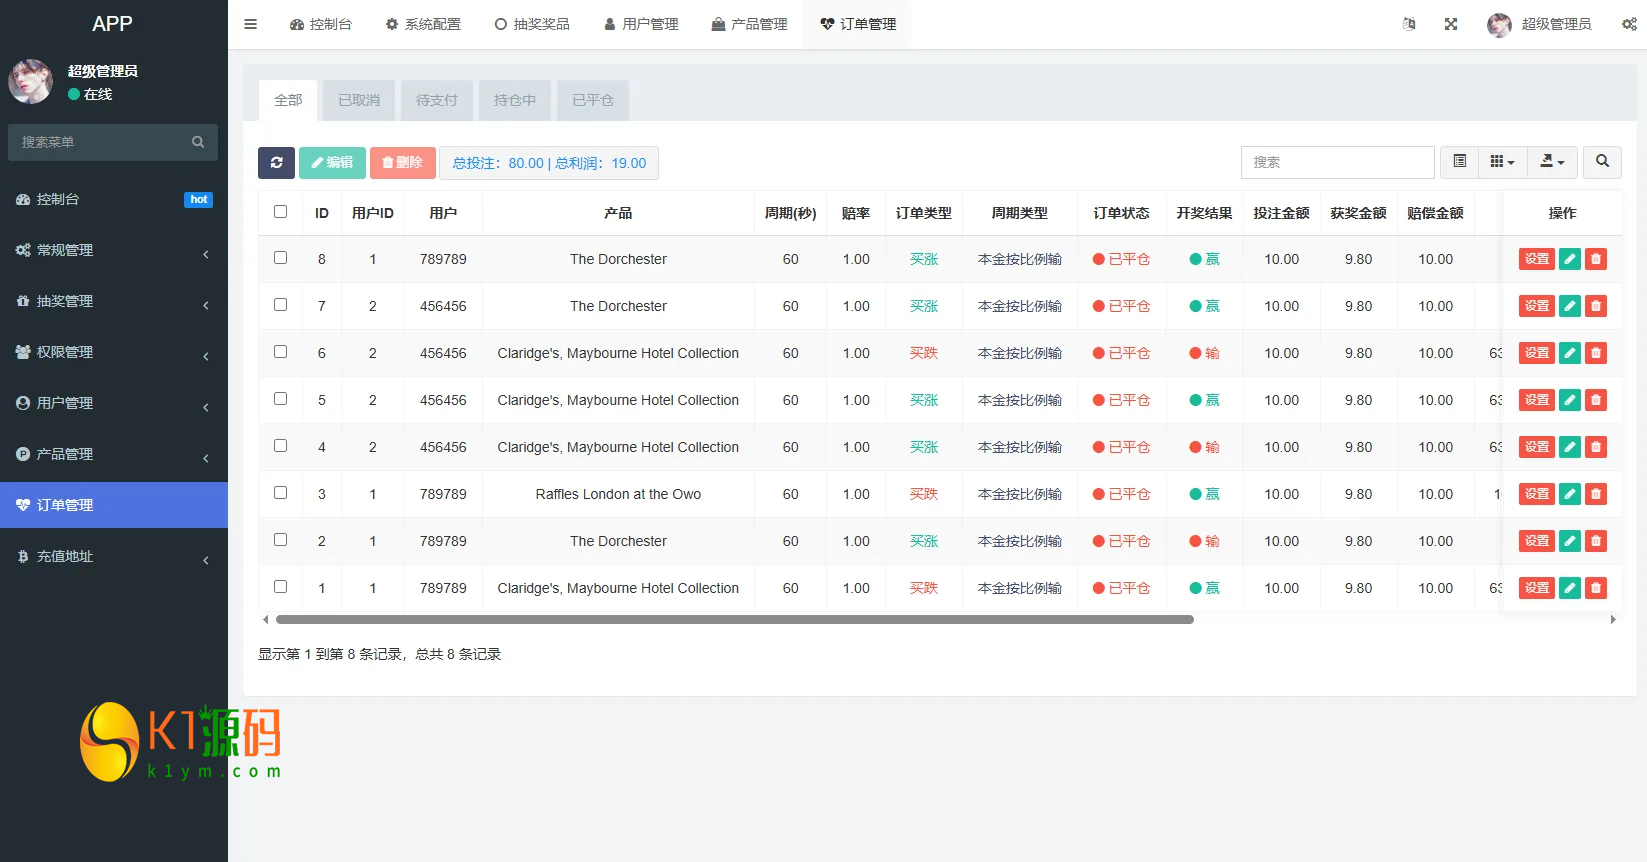Click the green 编辑 toolbar button
1647x862 pixels.
click(332, 163)
